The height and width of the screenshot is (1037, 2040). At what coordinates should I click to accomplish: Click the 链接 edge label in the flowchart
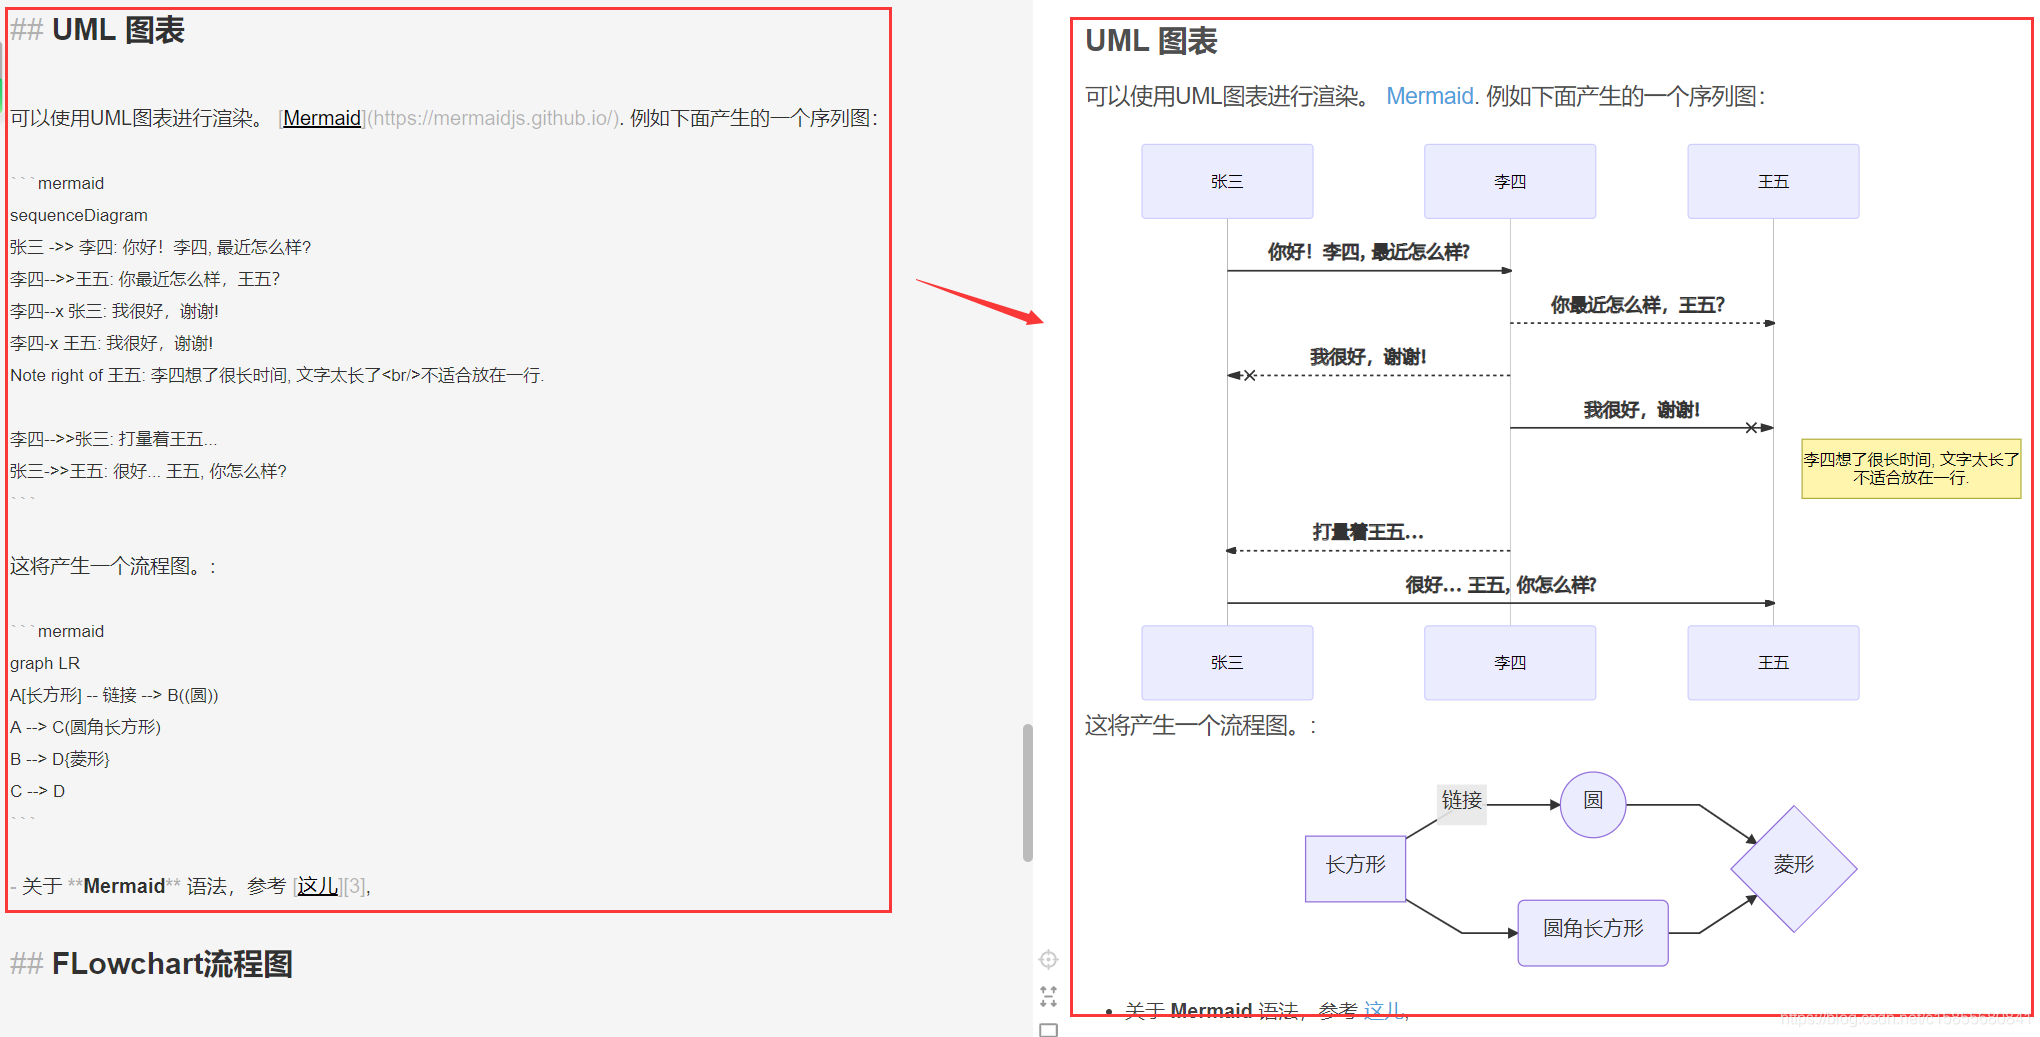[x=1462, y=804]
